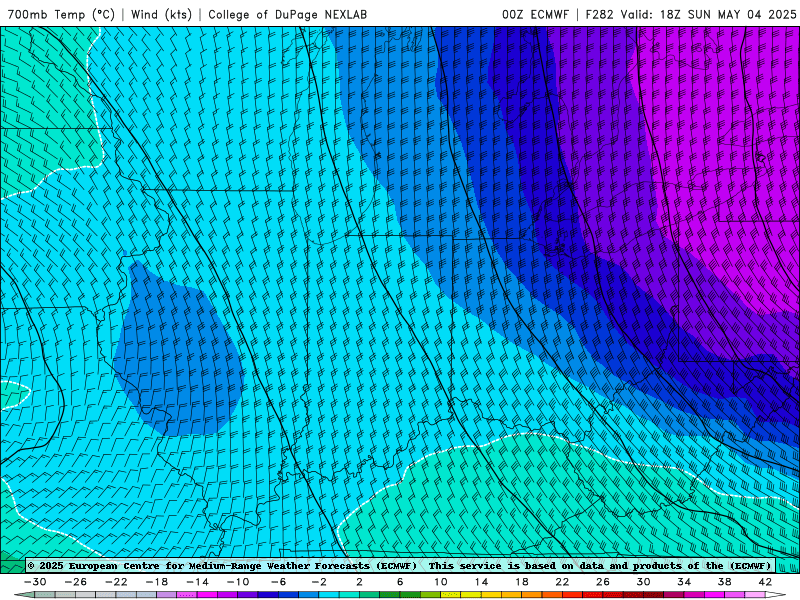The width and height of the screenshot is (800, 600).
Task: Click 'College of DuPage NEXLAB' header text
Action: (x=287, y=14)
